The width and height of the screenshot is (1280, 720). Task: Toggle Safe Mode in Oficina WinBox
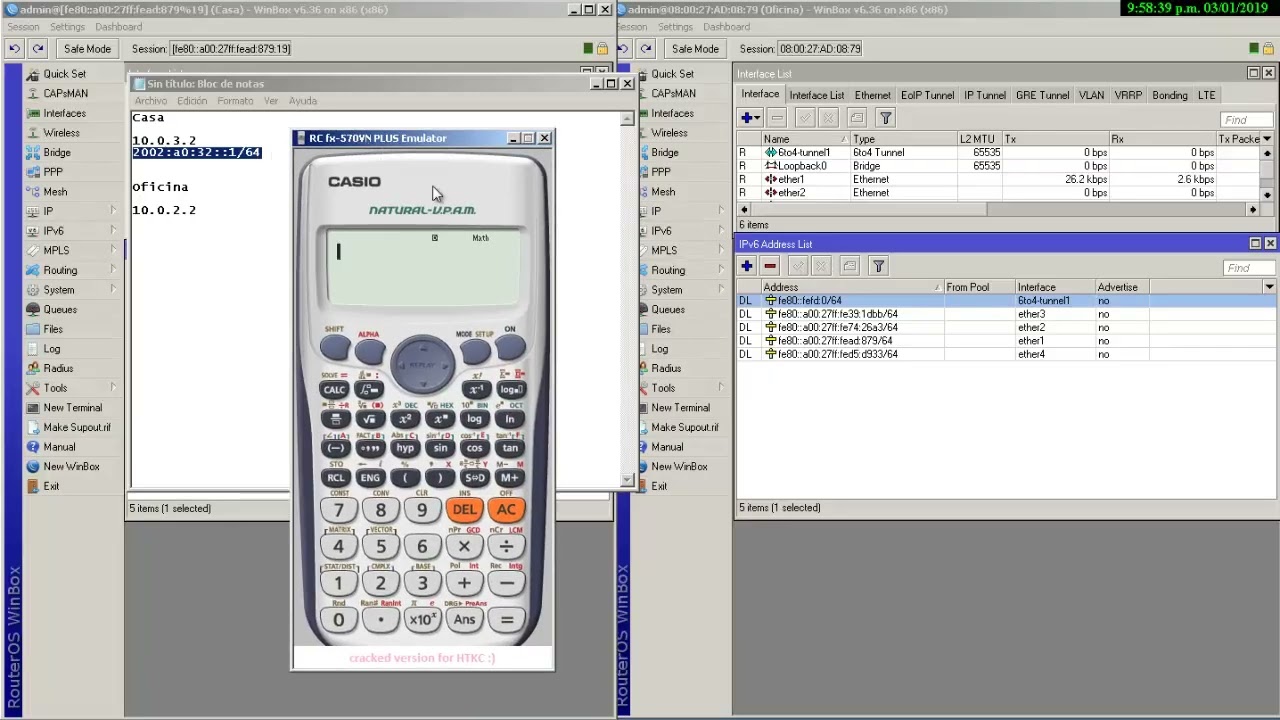(x=695, y=48)
